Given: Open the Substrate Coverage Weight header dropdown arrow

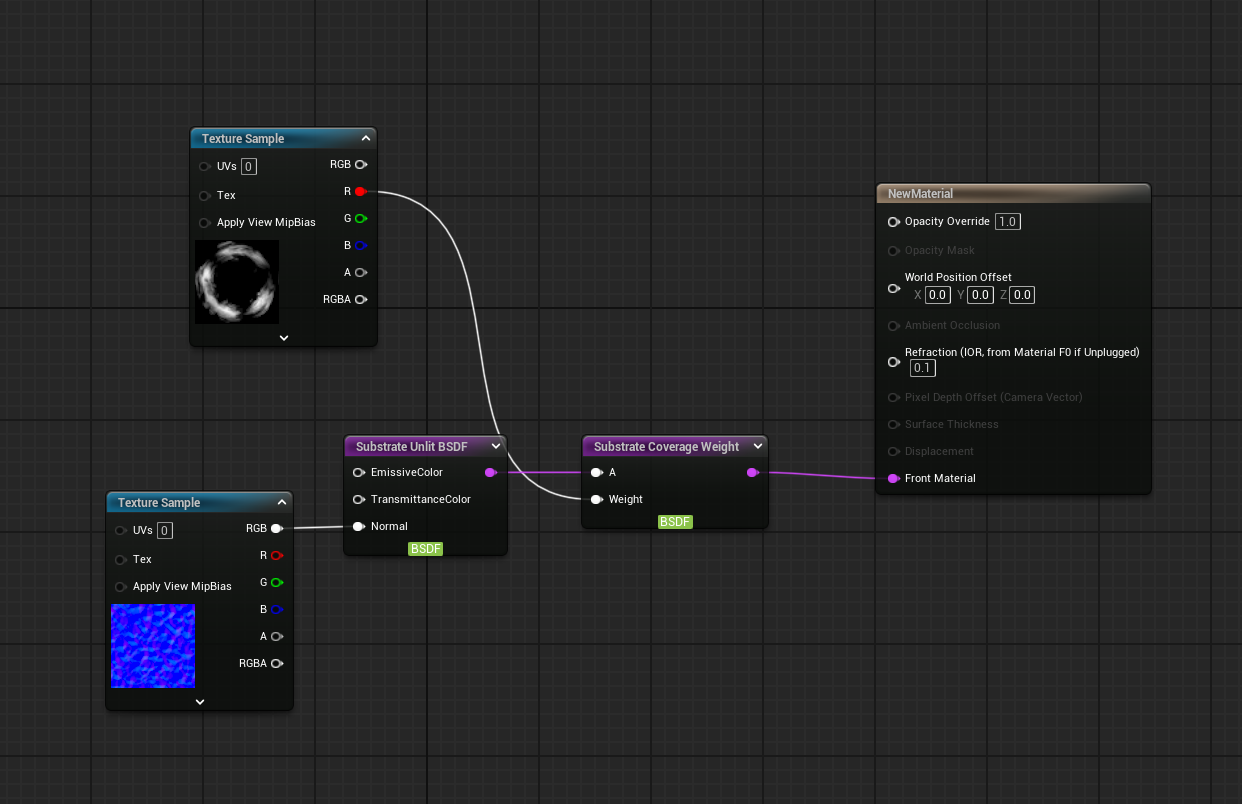Looking at the screenshot, I should click(x=757, y=446).
